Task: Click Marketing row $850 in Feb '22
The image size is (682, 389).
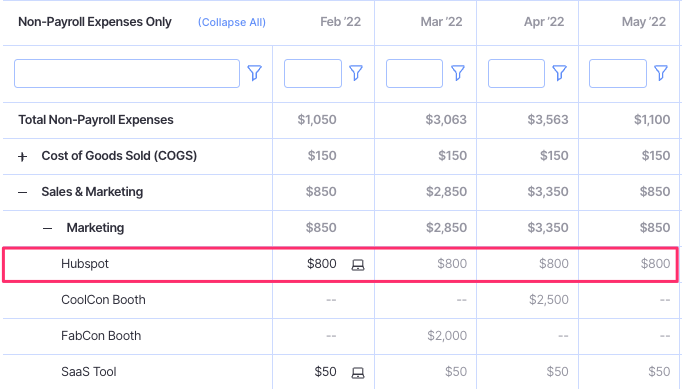Action: (321, 228)
